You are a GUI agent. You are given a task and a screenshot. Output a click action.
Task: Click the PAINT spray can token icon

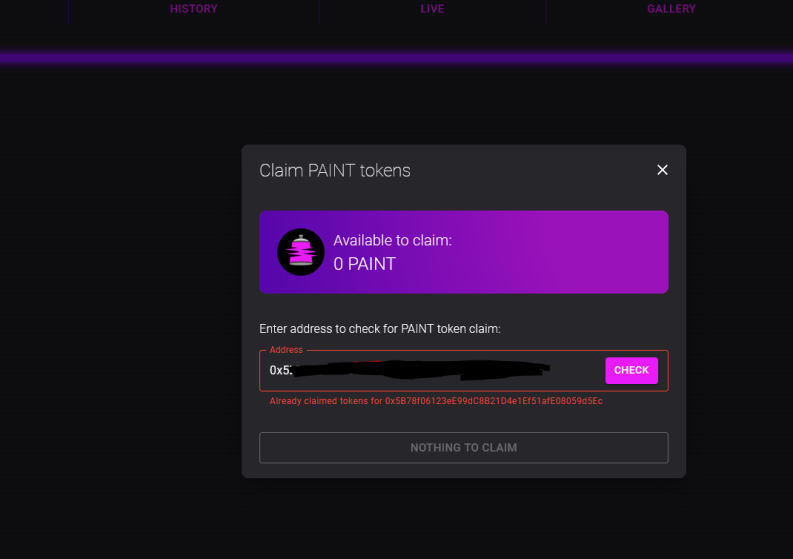pos(300,252)
